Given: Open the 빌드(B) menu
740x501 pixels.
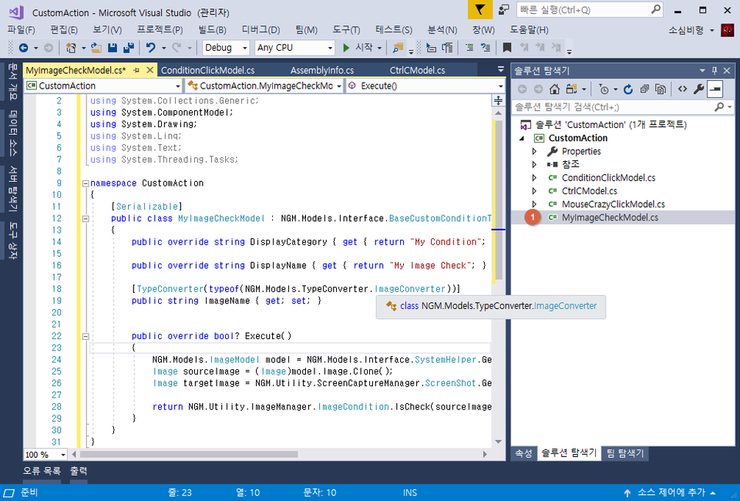Looking at the screenshot, I should click(212, 30).
